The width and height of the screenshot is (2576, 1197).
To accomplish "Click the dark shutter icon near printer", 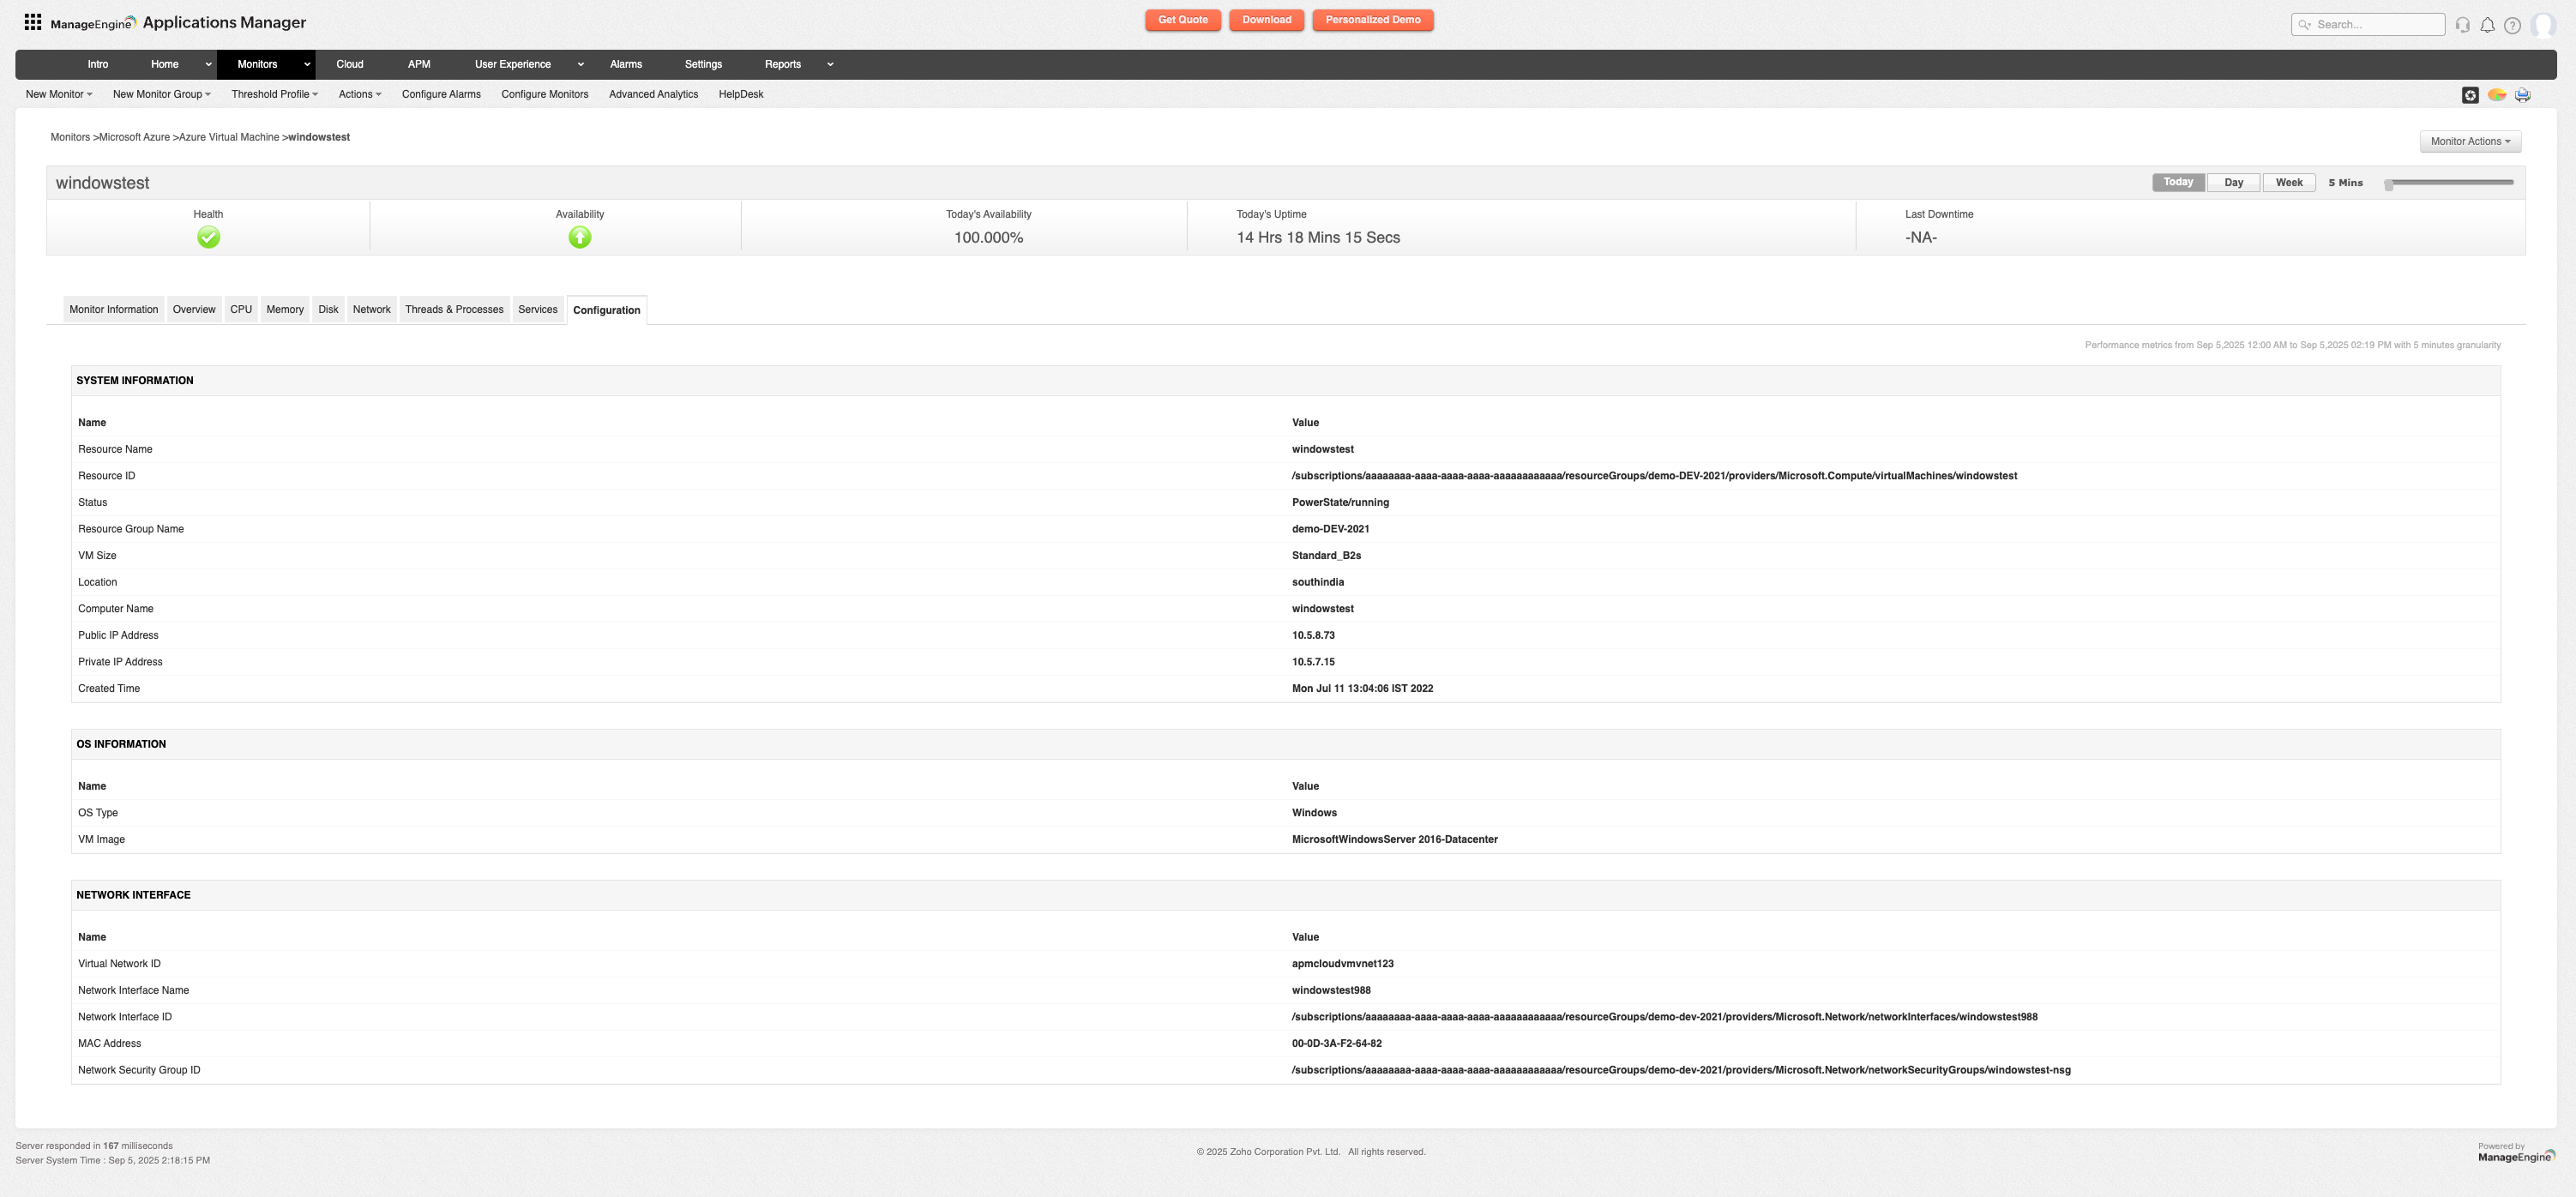I will pos(2470,94).
